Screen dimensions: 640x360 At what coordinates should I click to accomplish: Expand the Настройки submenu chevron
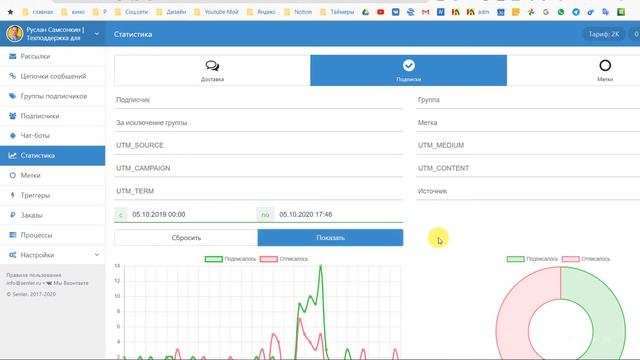(97, 255)
